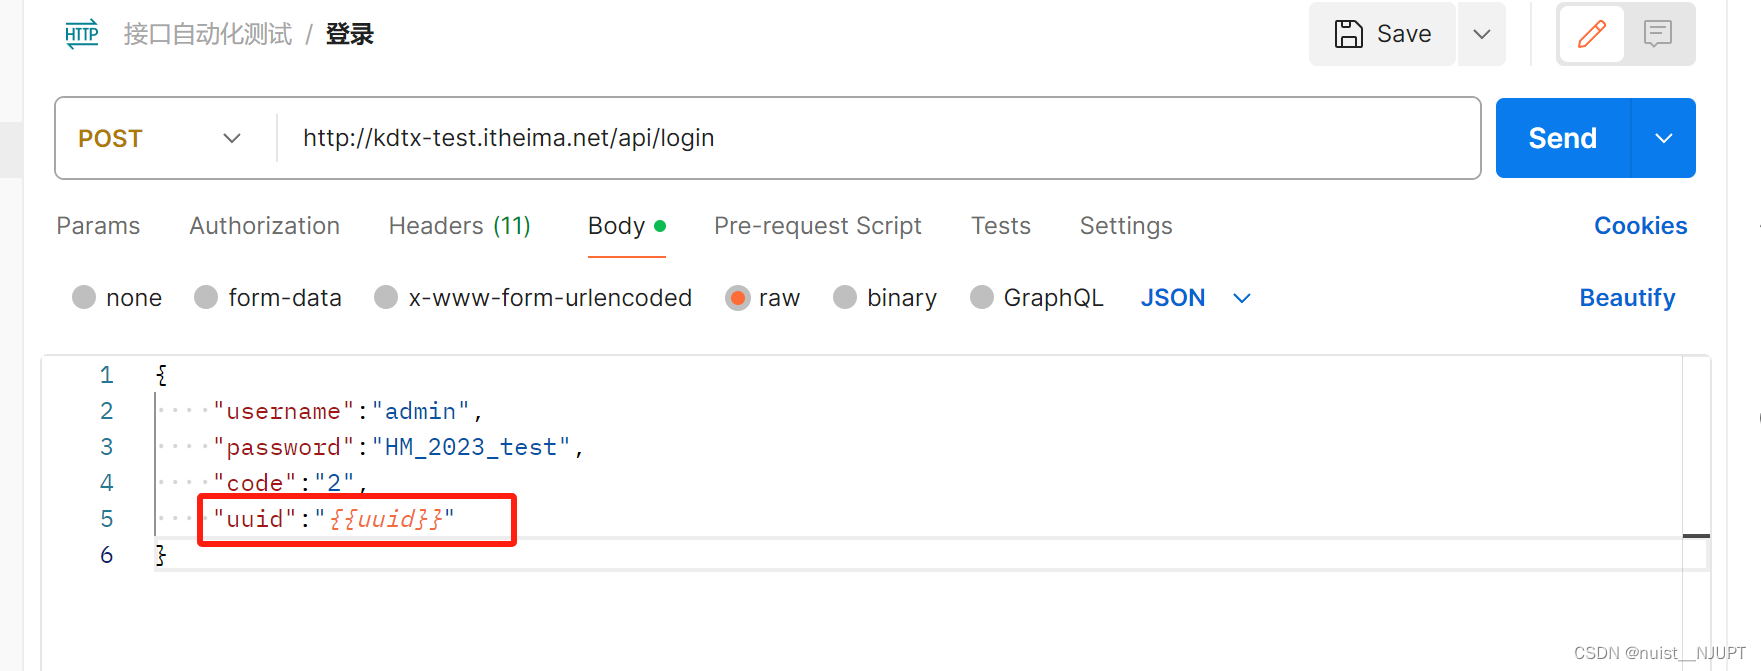Choose x-www-form-urlencoded body type
The width and height of the screenshot is (1761, 671).
point(386,298)
